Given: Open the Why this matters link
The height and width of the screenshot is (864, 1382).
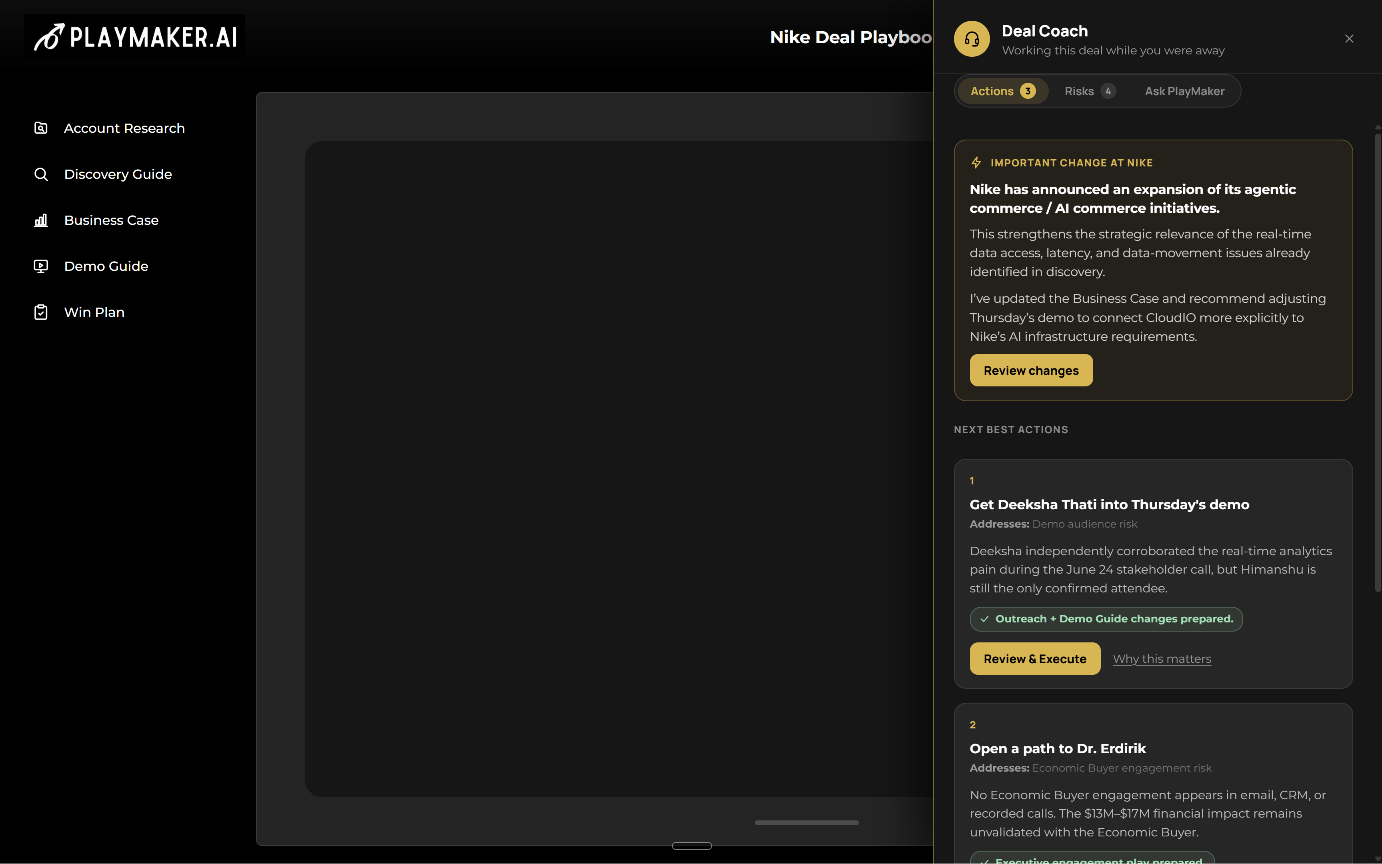Looking at the screenshot, I should [1162, 659].
